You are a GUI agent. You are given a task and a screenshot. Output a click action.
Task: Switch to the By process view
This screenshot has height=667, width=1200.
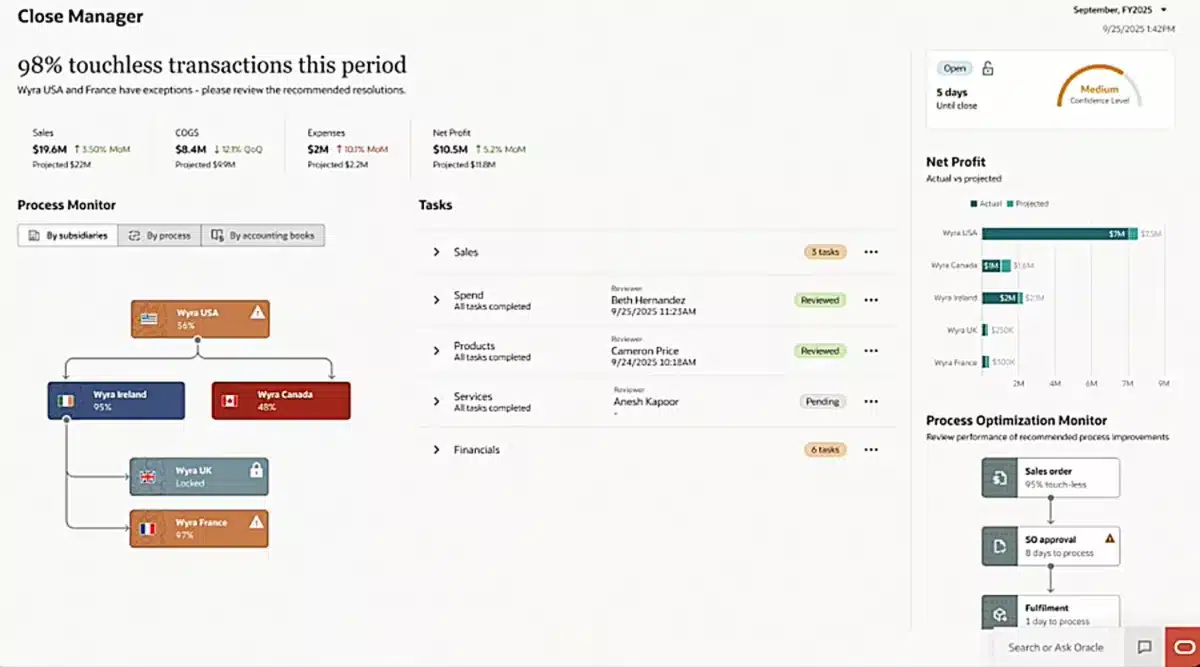[x=159, y=236]
